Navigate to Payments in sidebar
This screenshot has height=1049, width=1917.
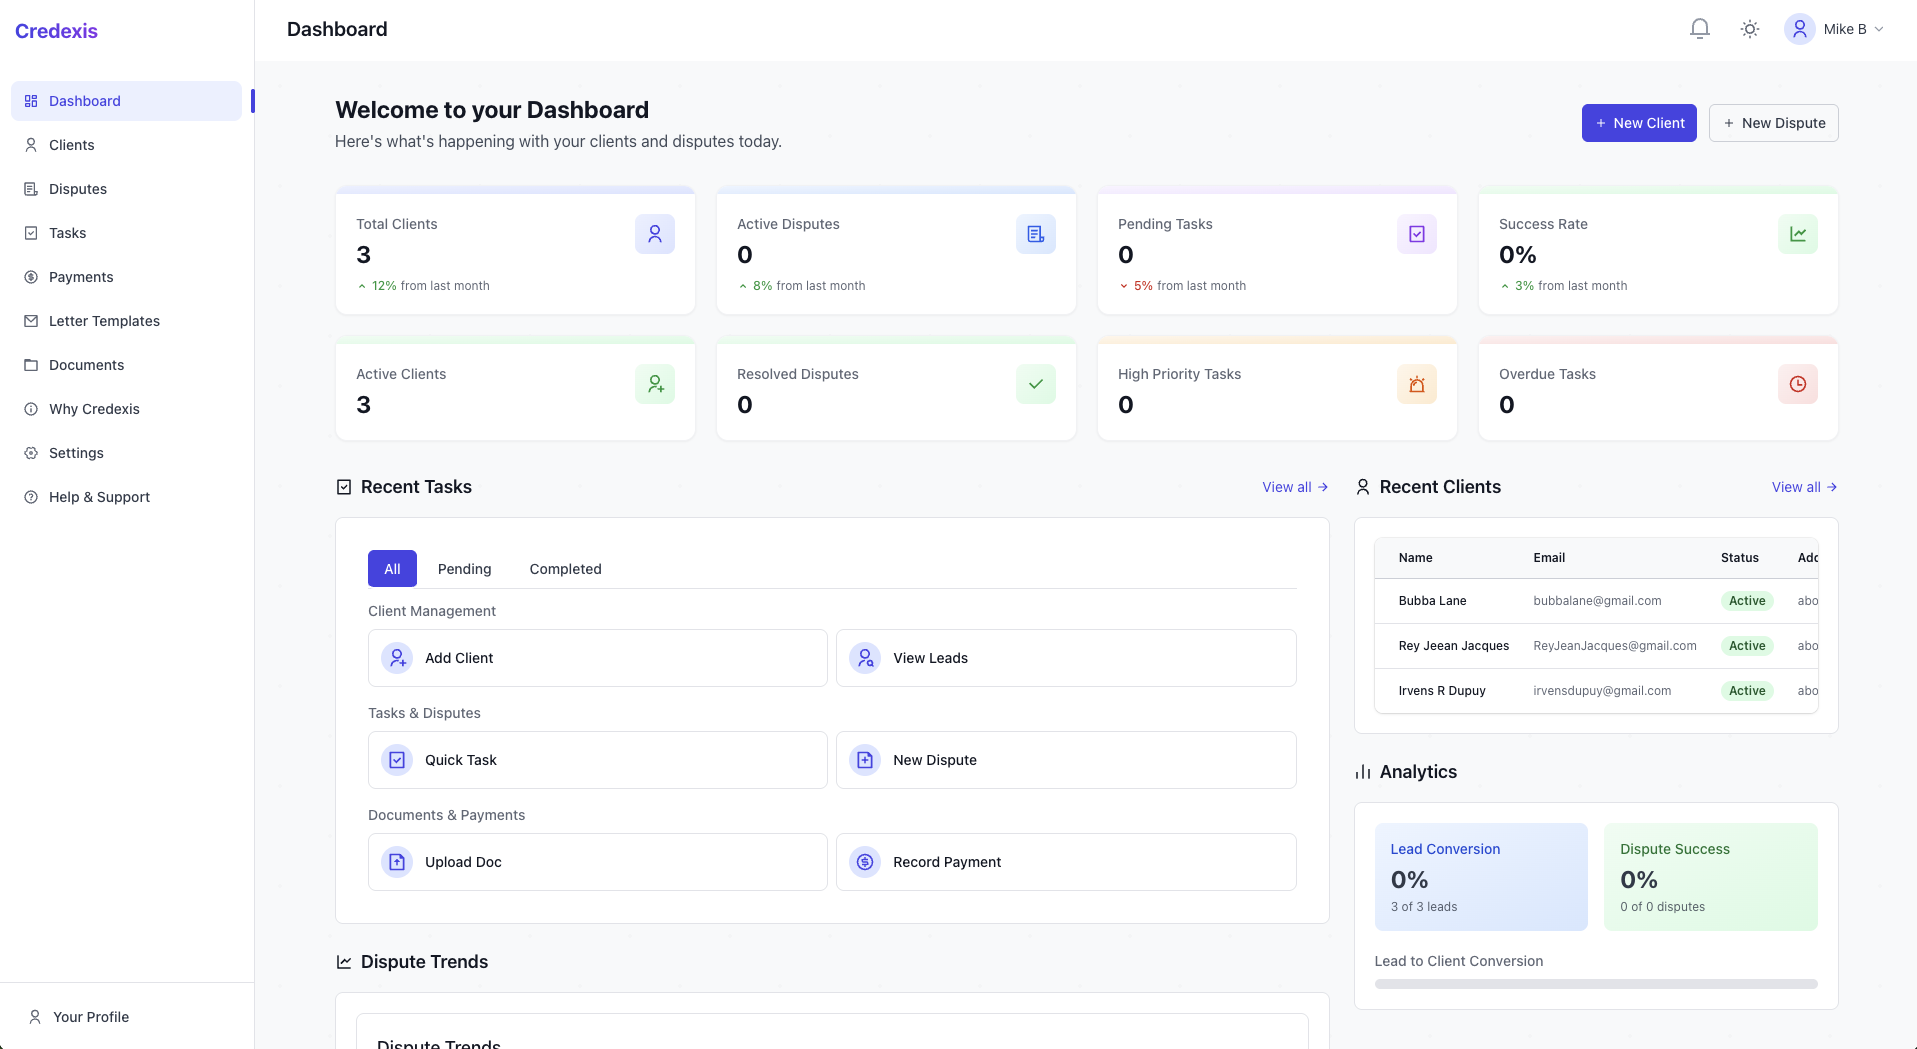coord(126,277)
